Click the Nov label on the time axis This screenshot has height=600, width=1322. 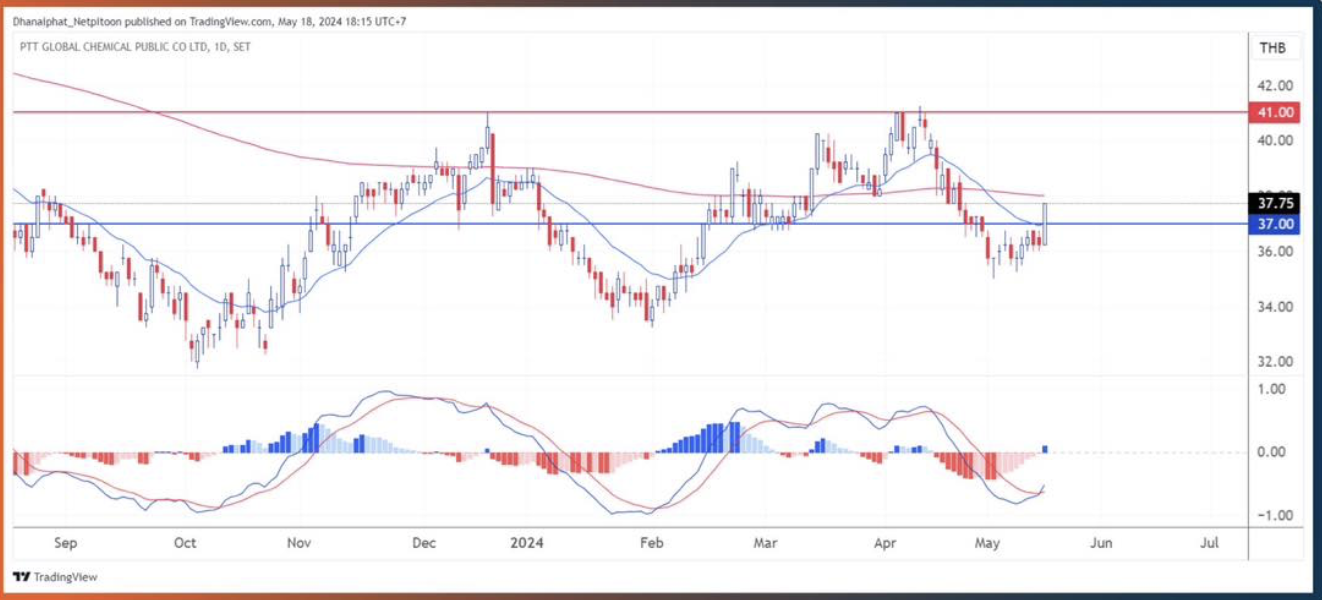[300, 544]
